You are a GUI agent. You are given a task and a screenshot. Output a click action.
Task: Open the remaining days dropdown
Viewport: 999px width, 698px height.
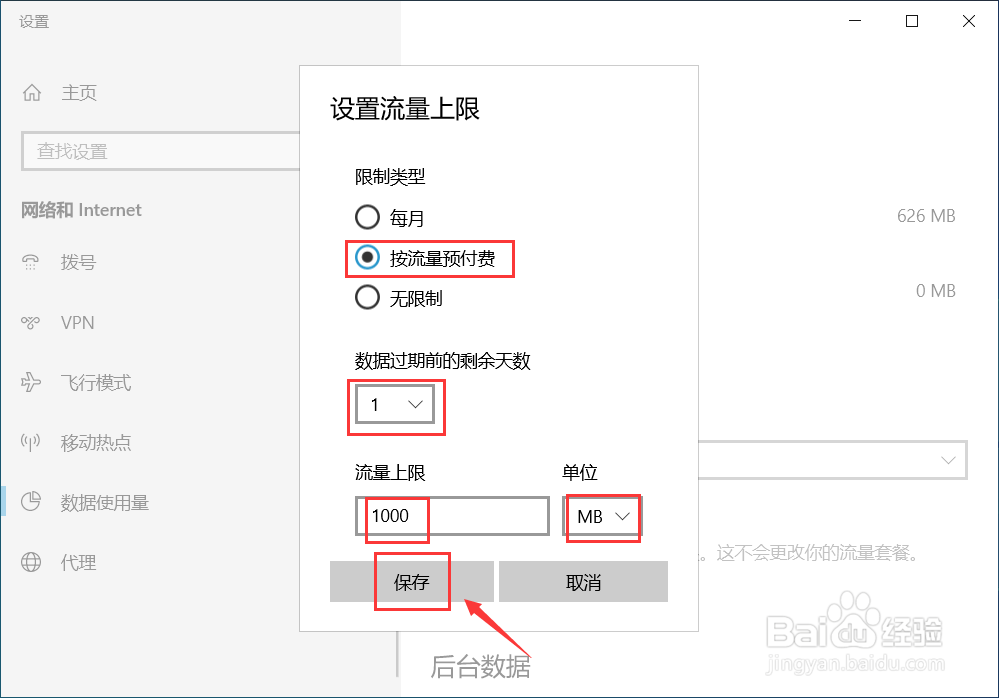point(395,404)
